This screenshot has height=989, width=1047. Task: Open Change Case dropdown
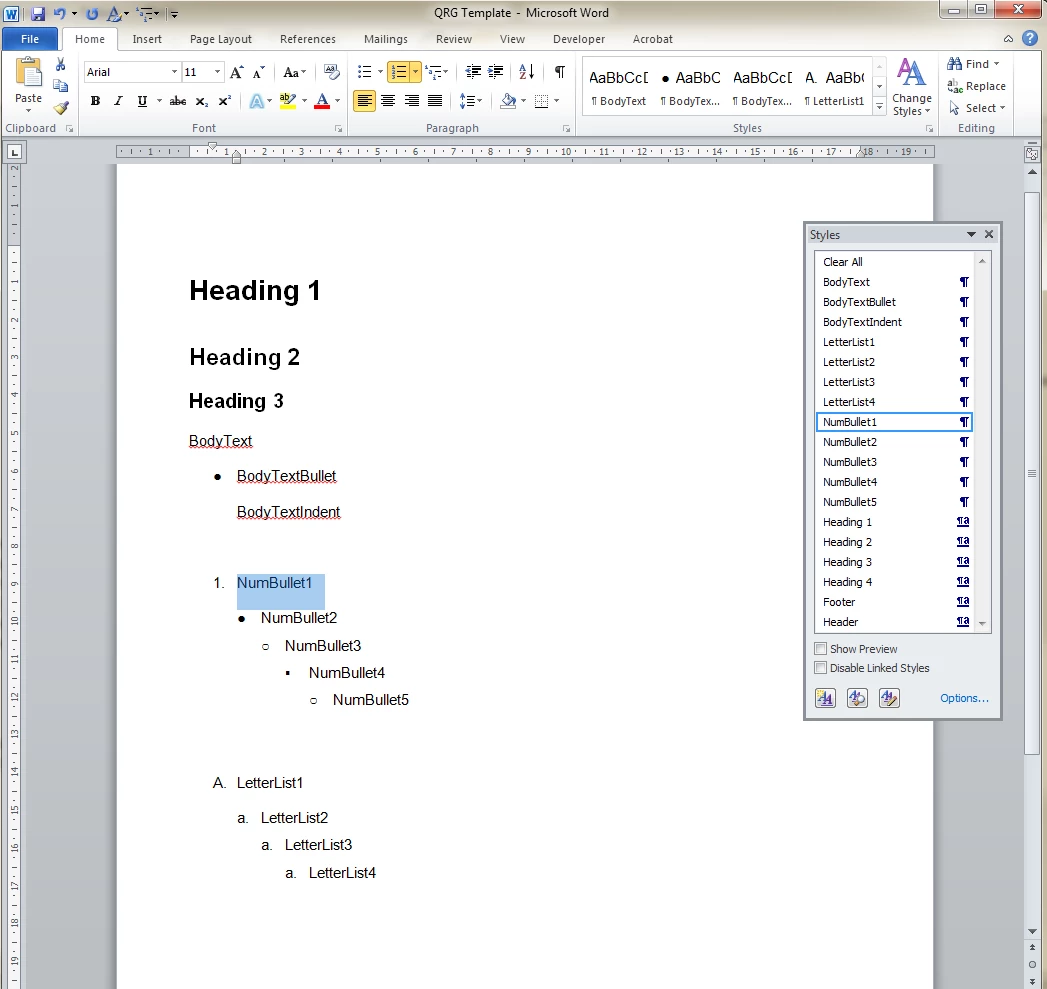tap(294, 72)
